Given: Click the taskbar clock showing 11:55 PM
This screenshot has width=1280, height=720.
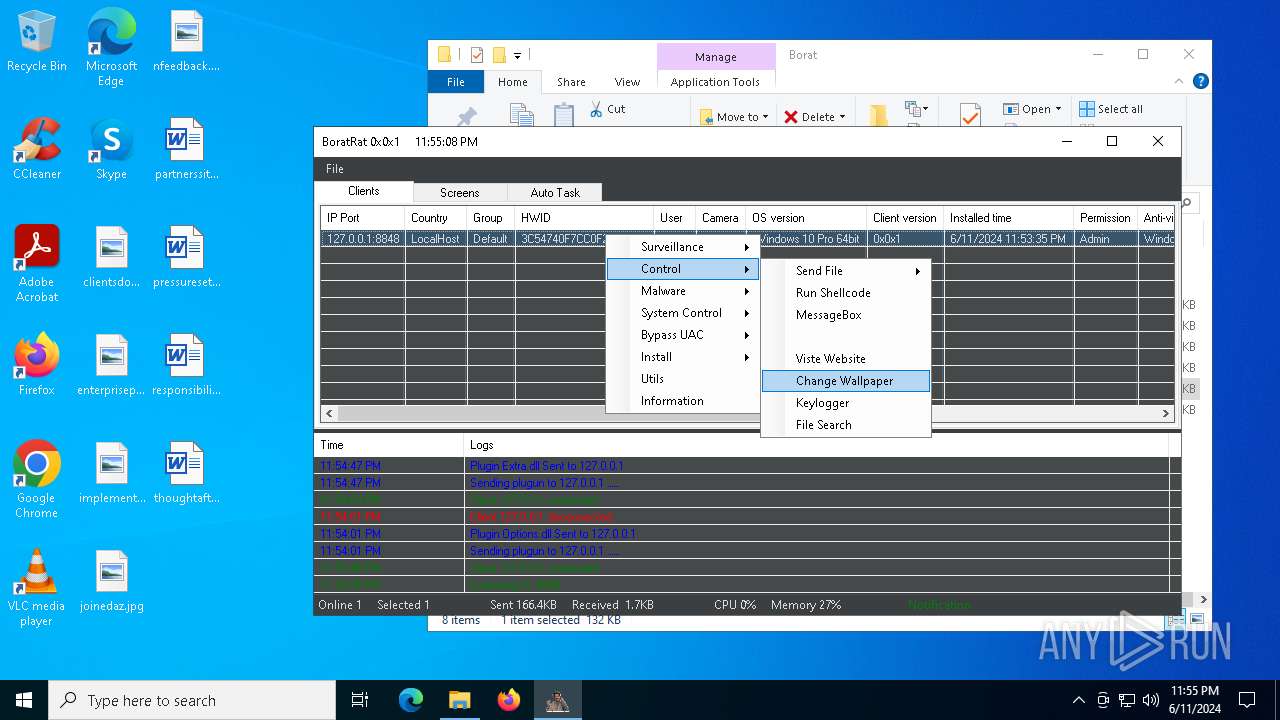Looking at the screenshot, I should tap(1194, 700).
